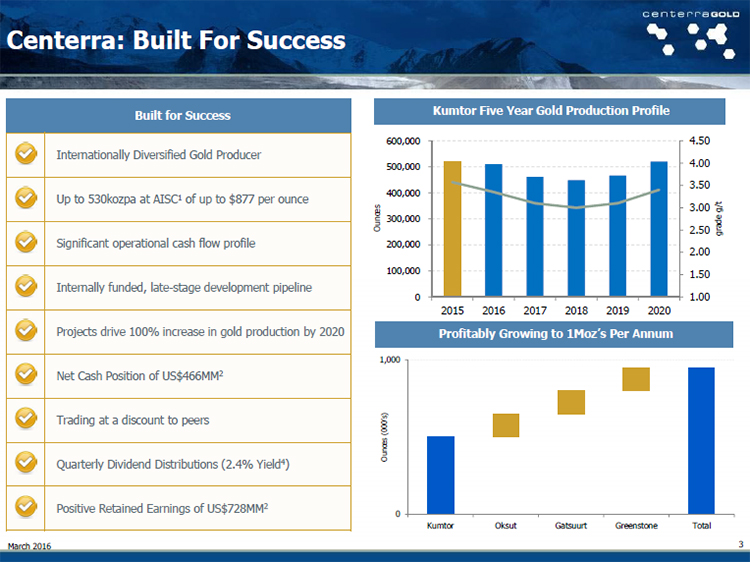
Task: Click the 1,000 label on lower chart axis
Action: coord(390,360)
